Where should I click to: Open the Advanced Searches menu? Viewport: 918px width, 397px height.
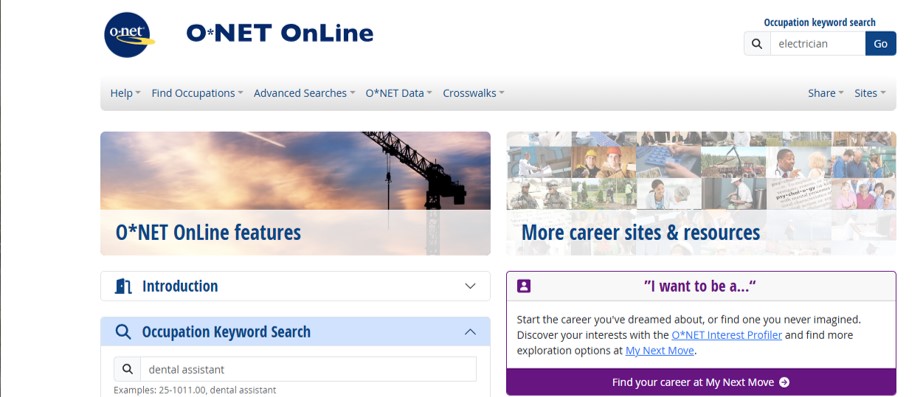304,93
